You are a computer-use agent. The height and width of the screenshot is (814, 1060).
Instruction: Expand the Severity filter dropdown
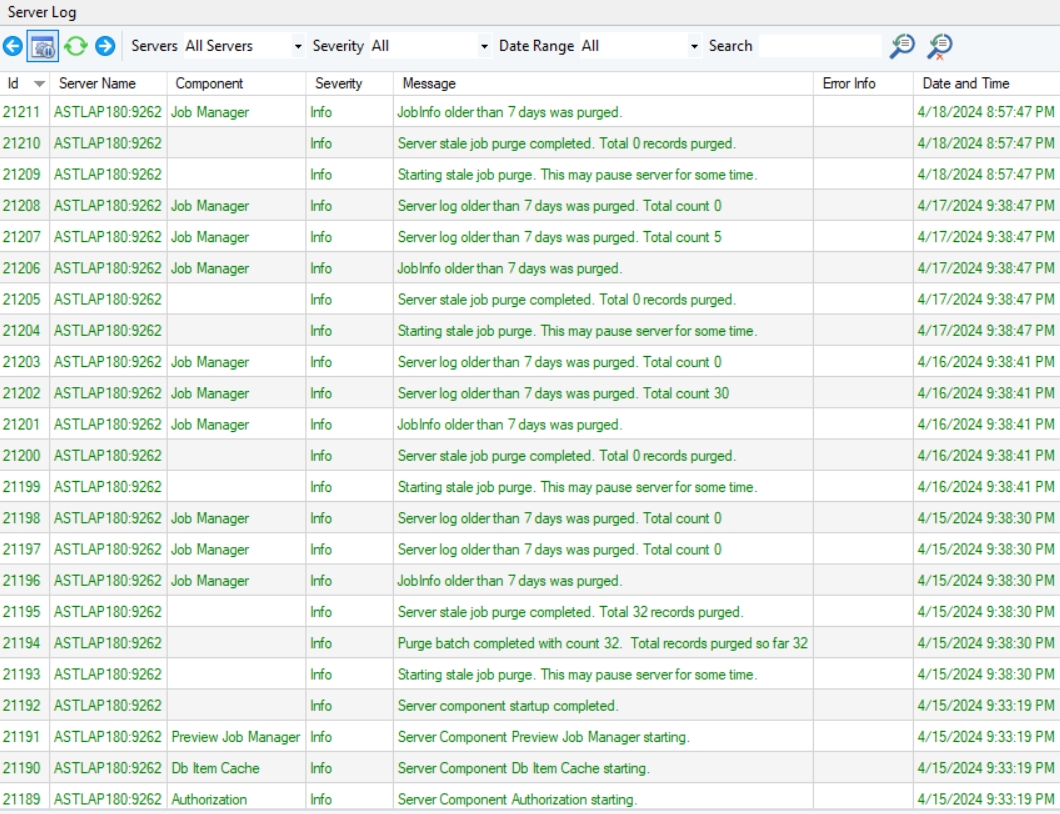[x=485, y=46]
